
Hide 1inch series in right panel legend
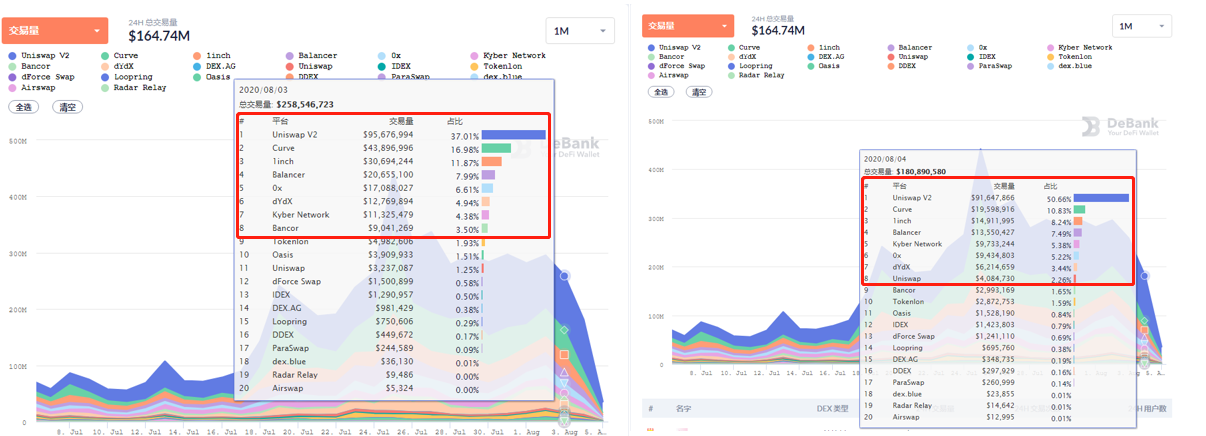pos(822,47)
